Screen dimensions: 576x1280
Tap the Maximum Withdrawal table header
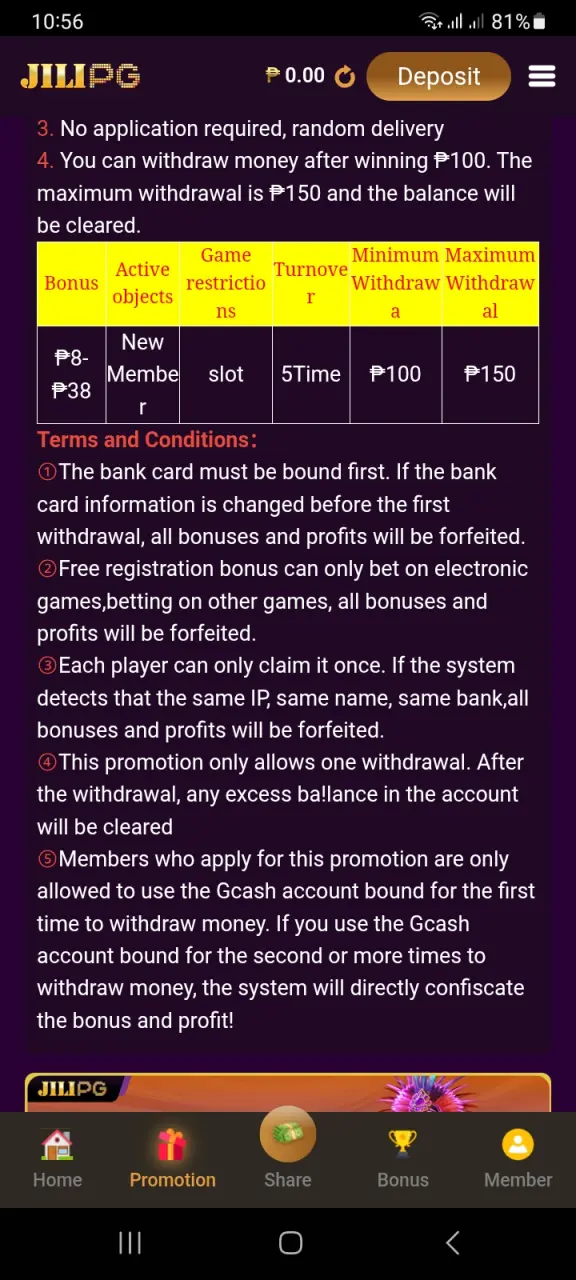click(x=490, y=283)
